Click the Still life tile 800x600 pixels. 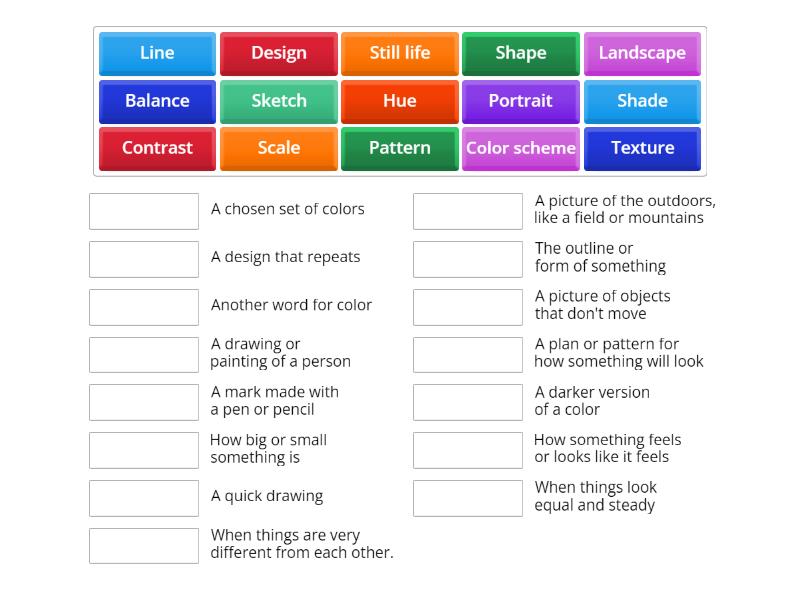400,54
